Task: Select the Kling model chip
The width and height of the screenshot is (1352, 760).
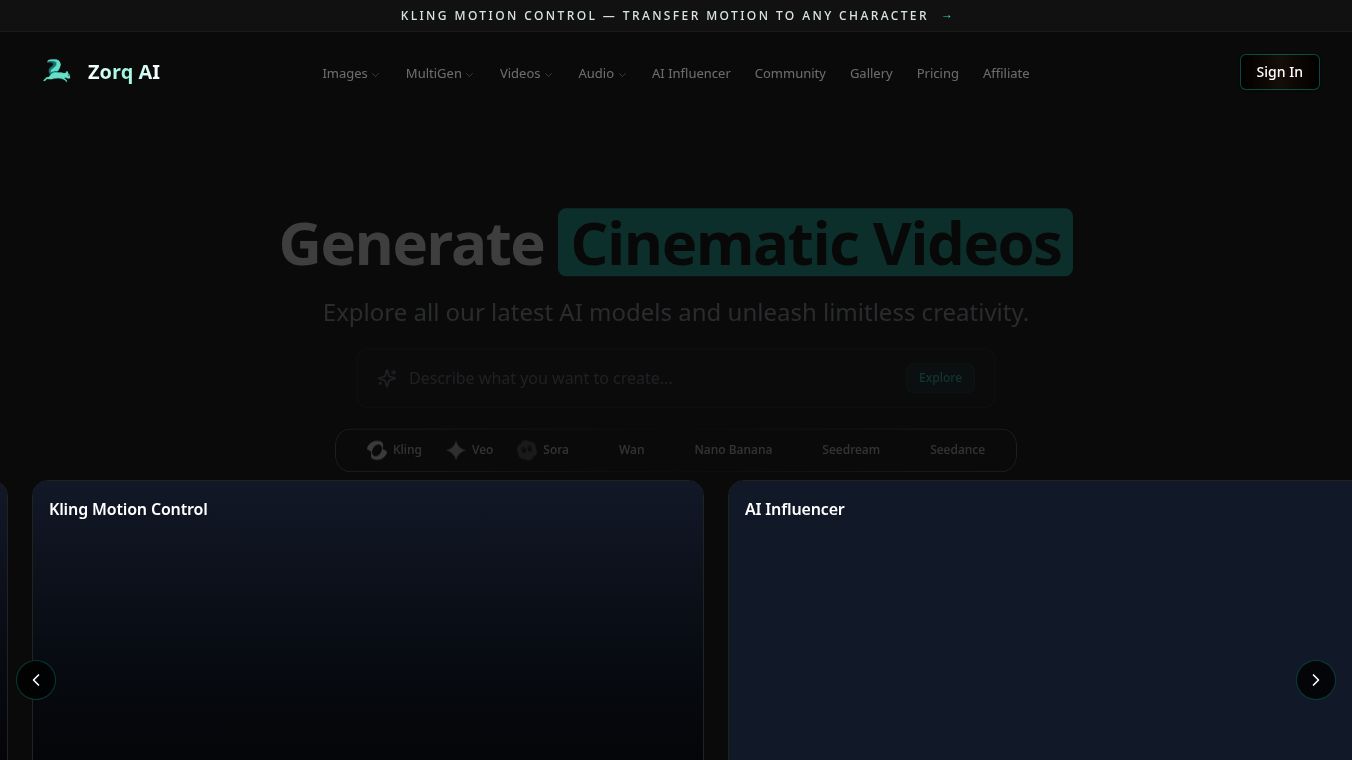Action: 394,450
